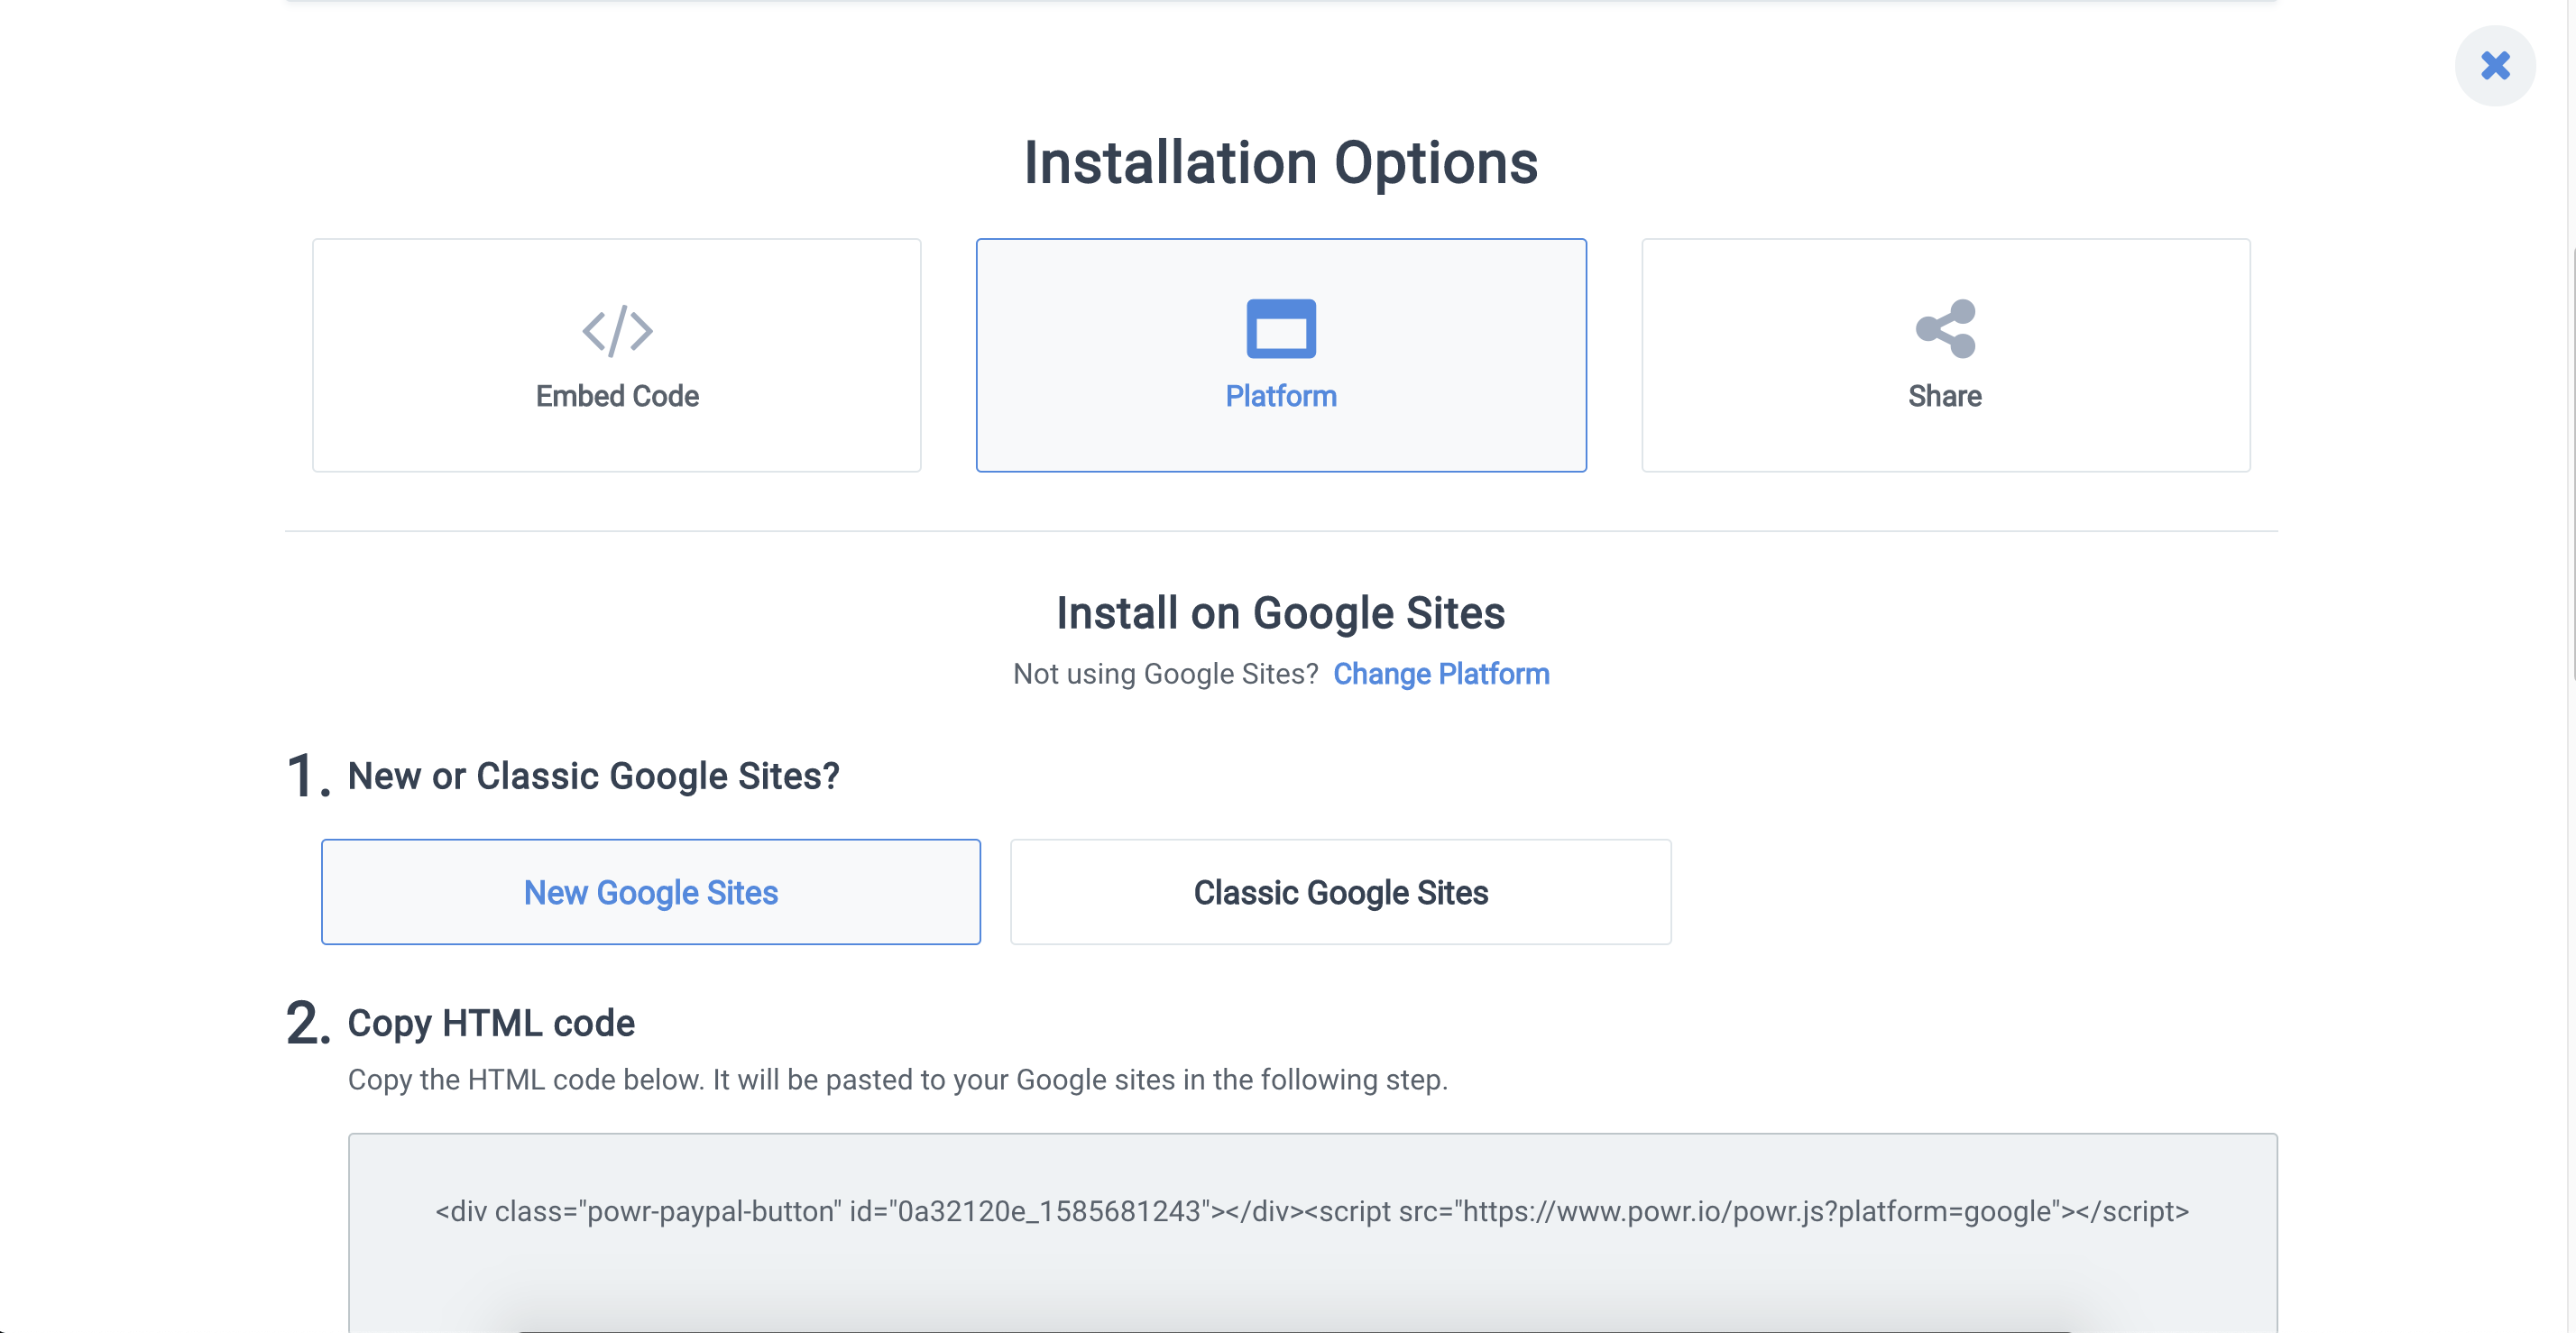The width and height of the screenshot is (2576, 1333).
Task: Click the 'Installation Options' title
Action: [x=1281, y=163]
